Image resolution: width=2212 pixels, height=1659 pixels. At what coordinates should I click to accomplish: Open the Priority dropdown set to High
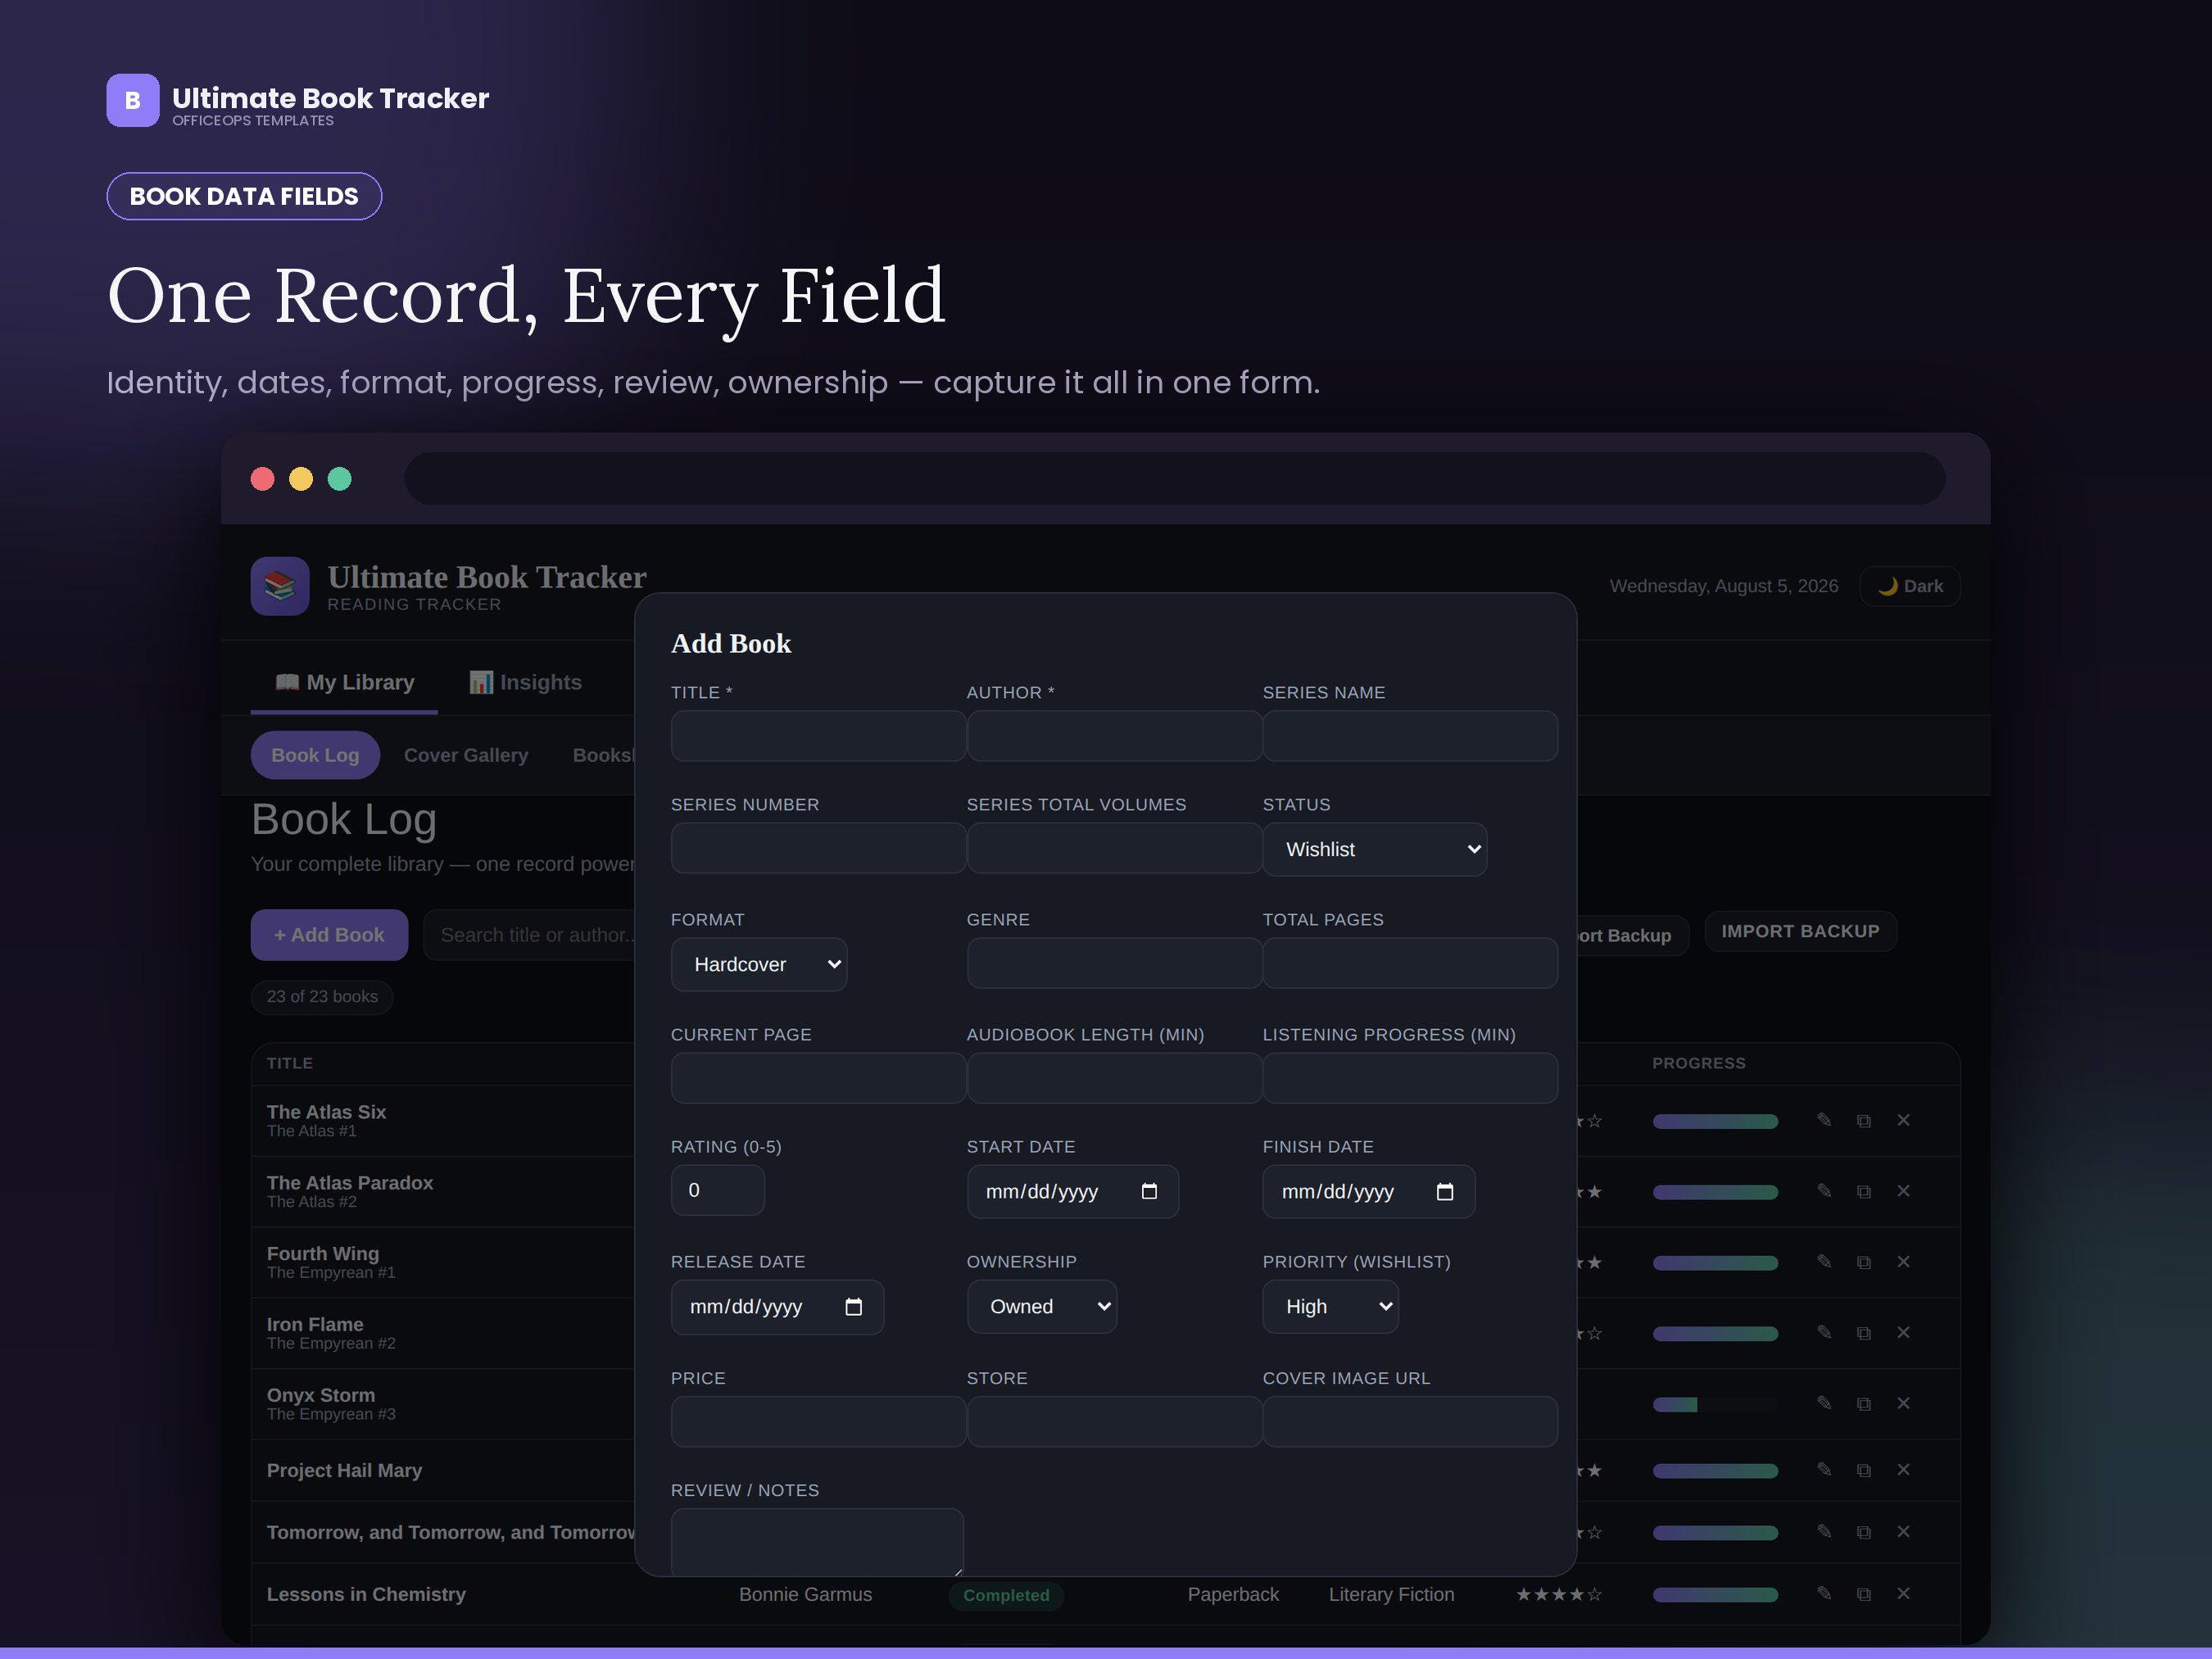point(1330,1306)
